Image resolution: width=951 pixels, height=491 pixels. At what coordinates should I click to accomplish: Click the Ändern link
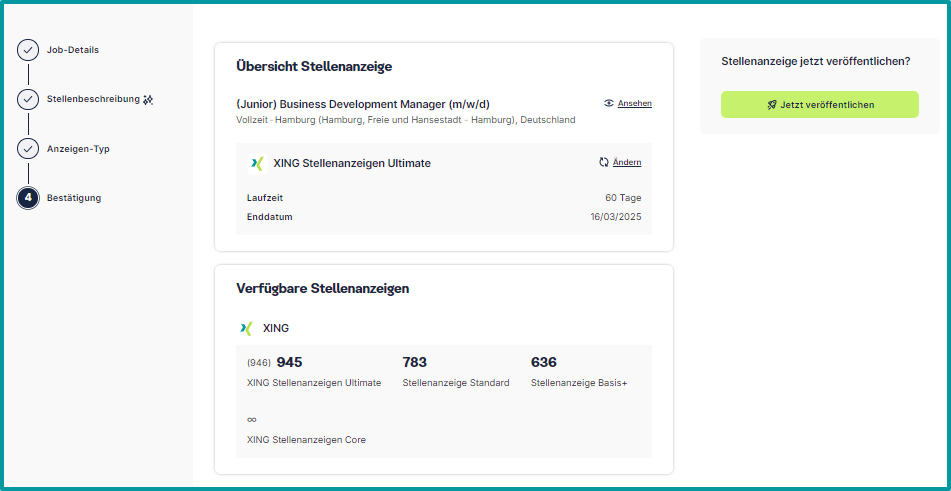(x=627, y=162)
